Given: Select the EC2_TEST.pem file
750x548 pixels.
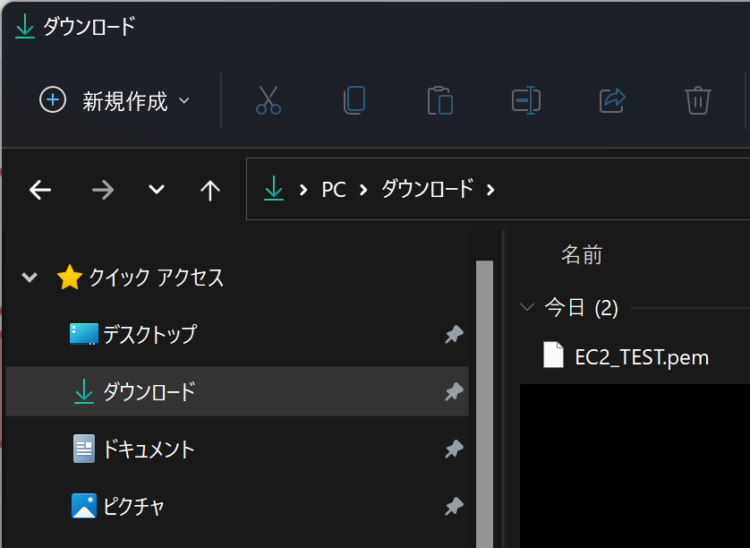Looking at the screenshot, I should pos(641,357).
